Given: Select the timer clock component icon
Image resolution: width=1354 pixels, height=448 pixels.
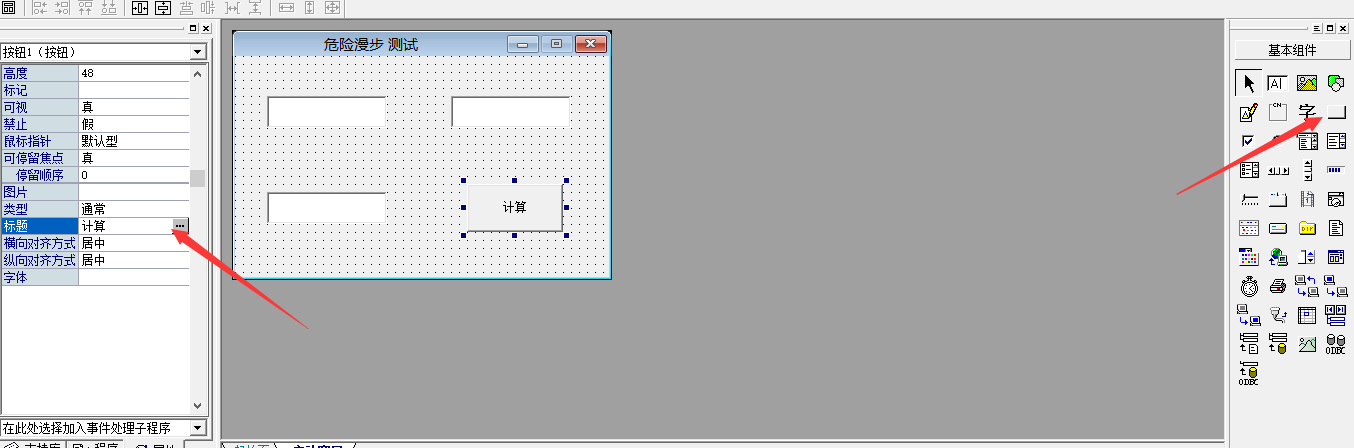Looking at the screenshot, I should [x=1249, y=287].
